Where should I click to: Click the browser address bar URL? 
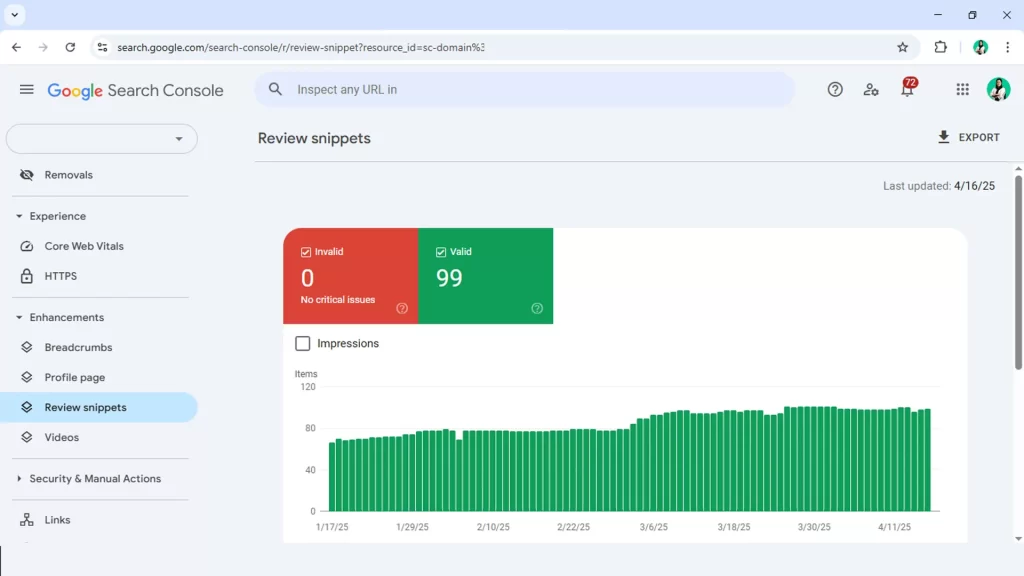(300, 47)
